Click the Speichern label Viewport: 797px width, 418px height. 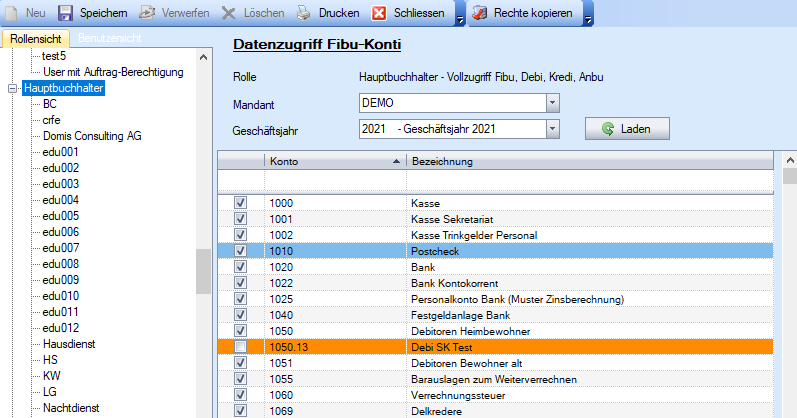[x=103, y=13]
